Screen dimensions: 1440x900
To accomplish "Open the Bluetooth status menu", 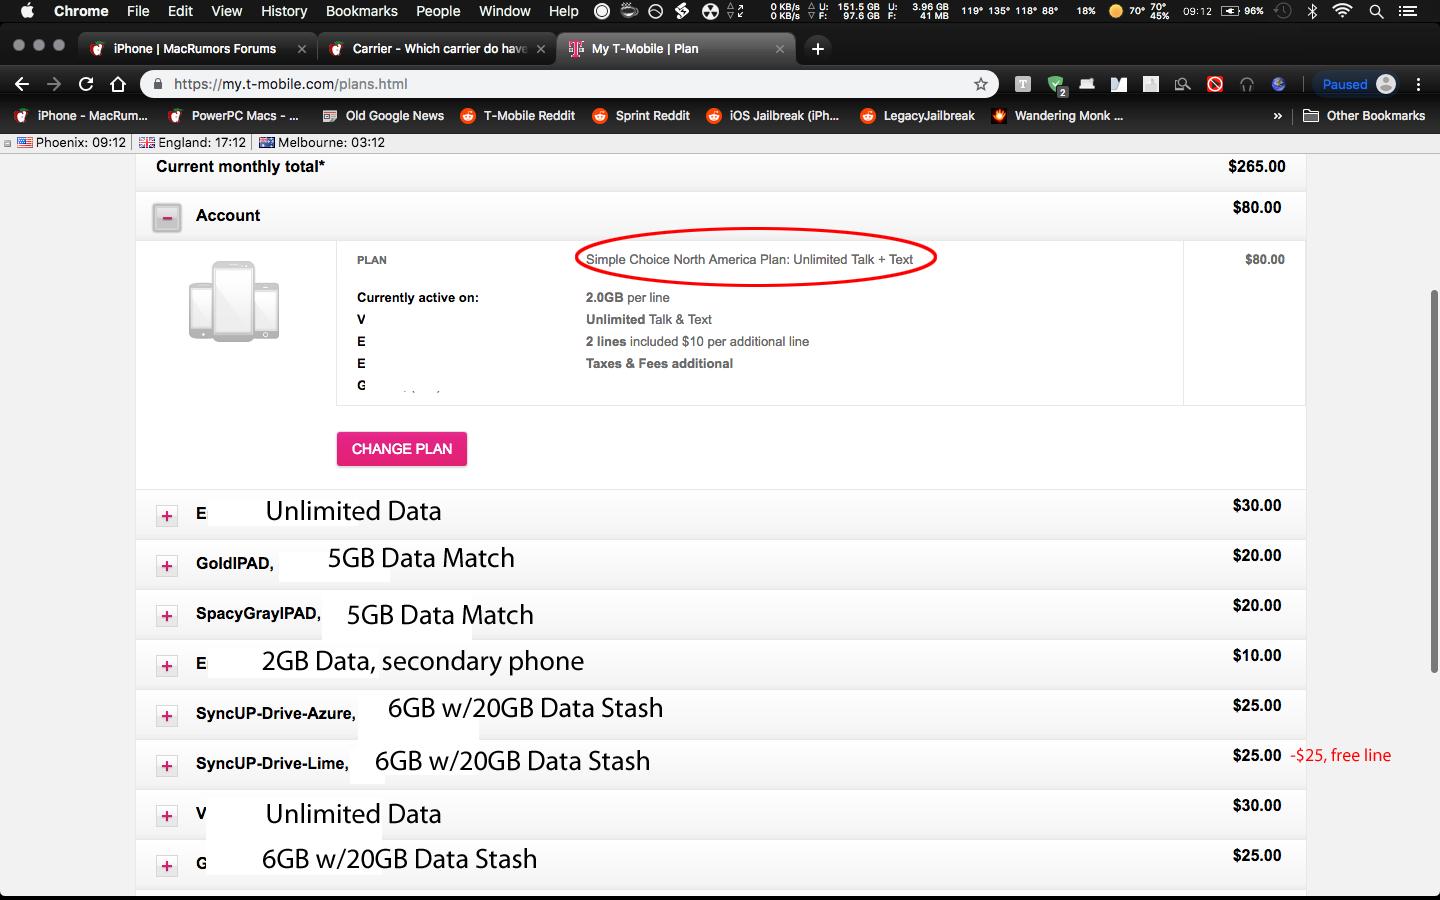I will (x=1312, y=11).
